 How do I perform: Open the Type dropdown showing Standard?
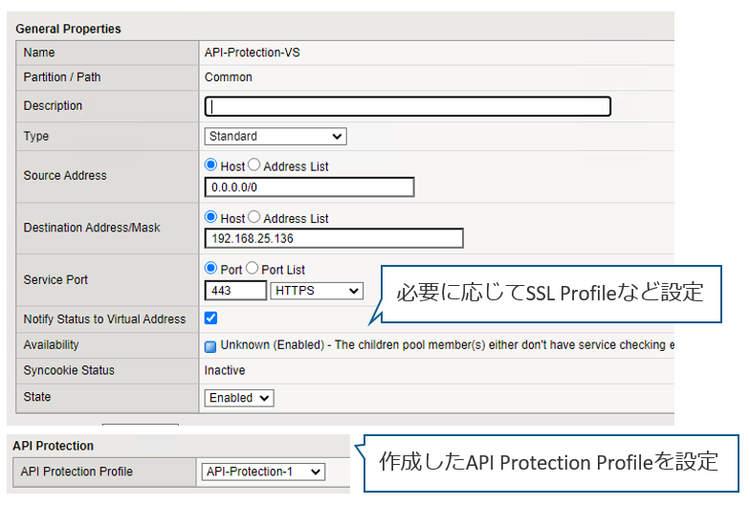pyautogui.click(x=275, y=136)
